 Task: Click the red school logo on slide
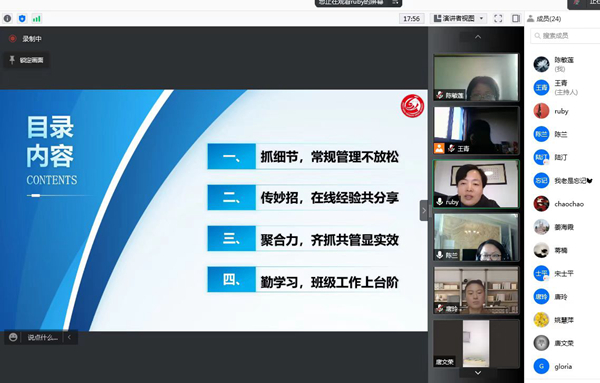click(x=412, y=106)
